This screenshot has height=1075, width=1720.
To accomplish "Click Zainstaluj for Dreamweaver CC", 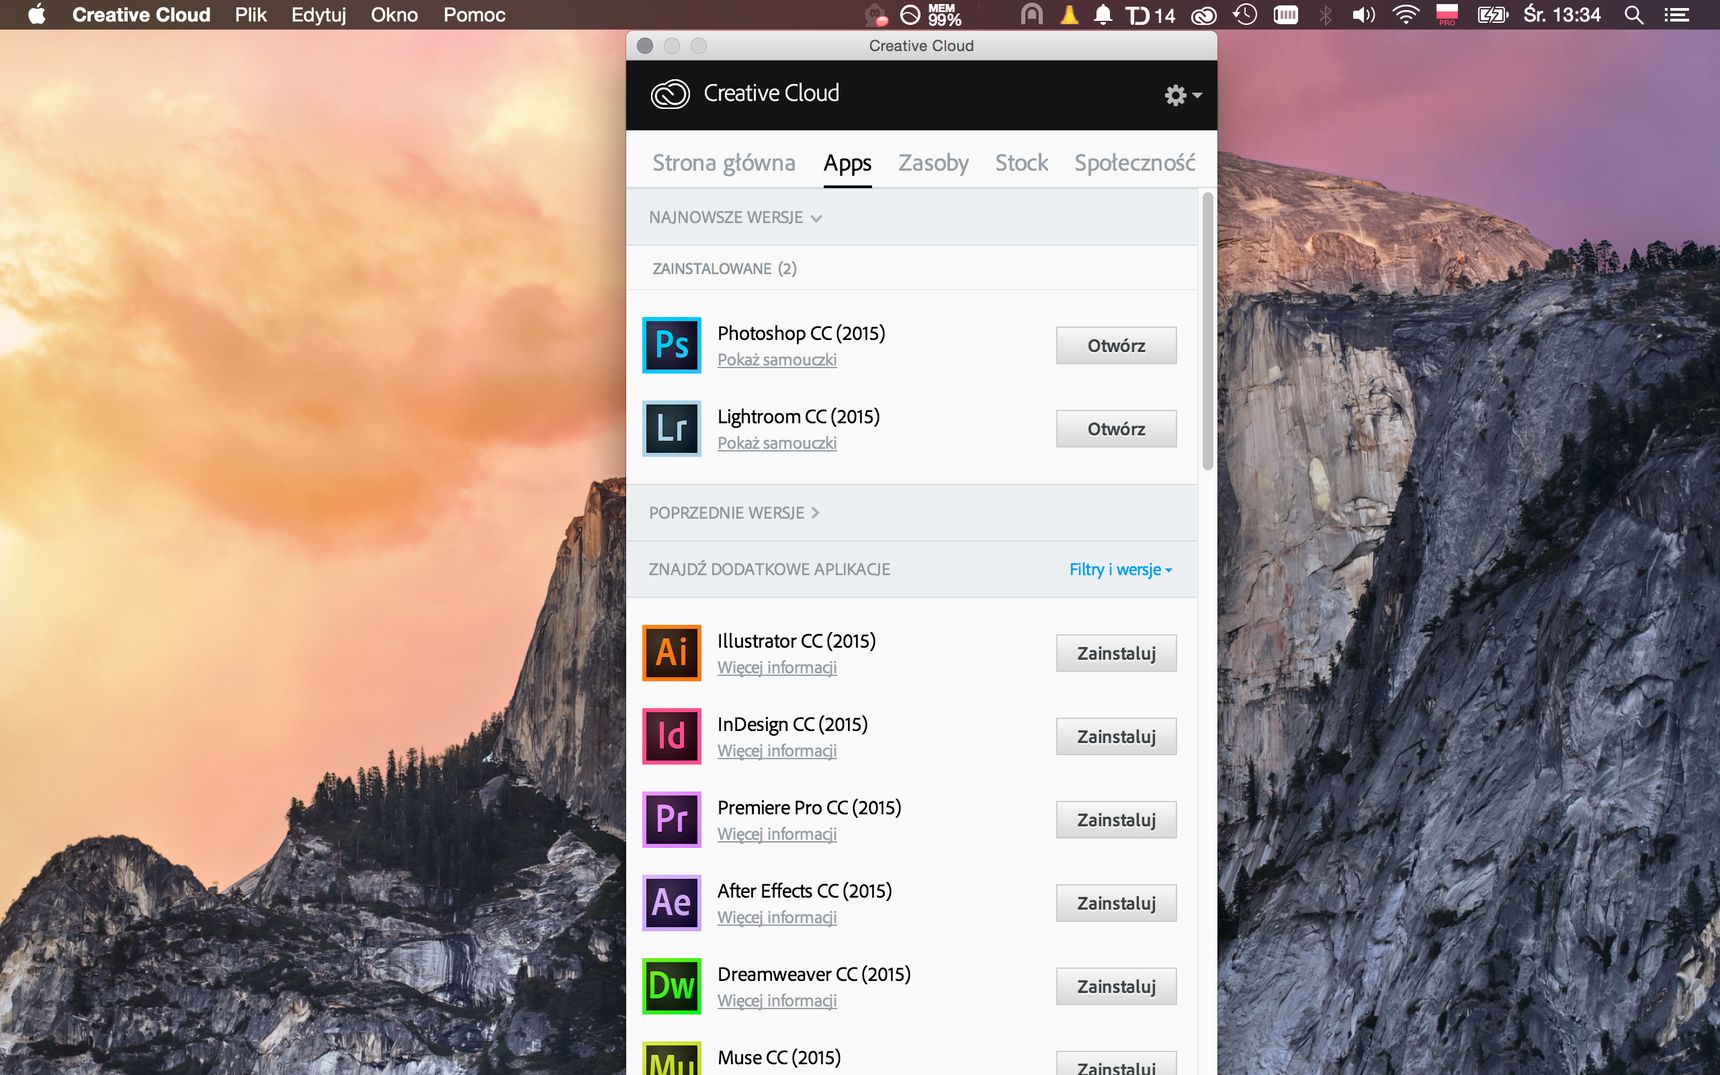I will click(1116, 987).
